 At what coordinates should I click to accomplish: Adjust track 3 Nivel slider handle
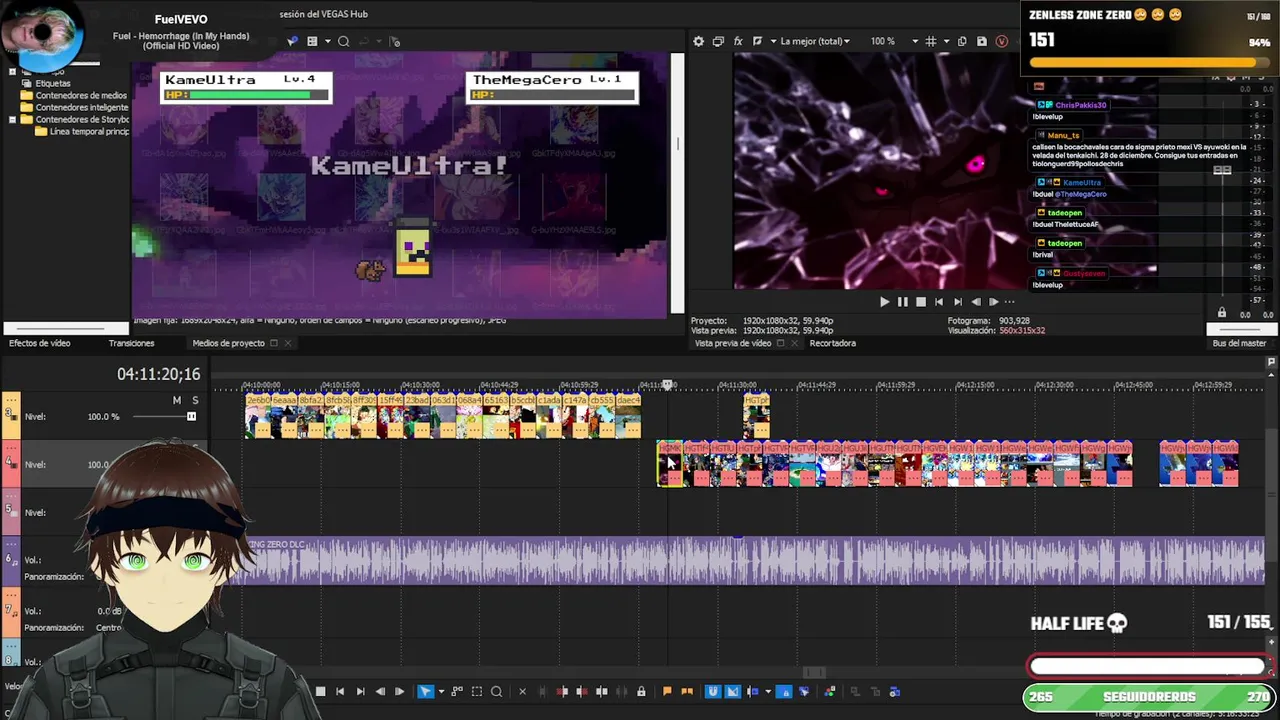click(191, 416)
